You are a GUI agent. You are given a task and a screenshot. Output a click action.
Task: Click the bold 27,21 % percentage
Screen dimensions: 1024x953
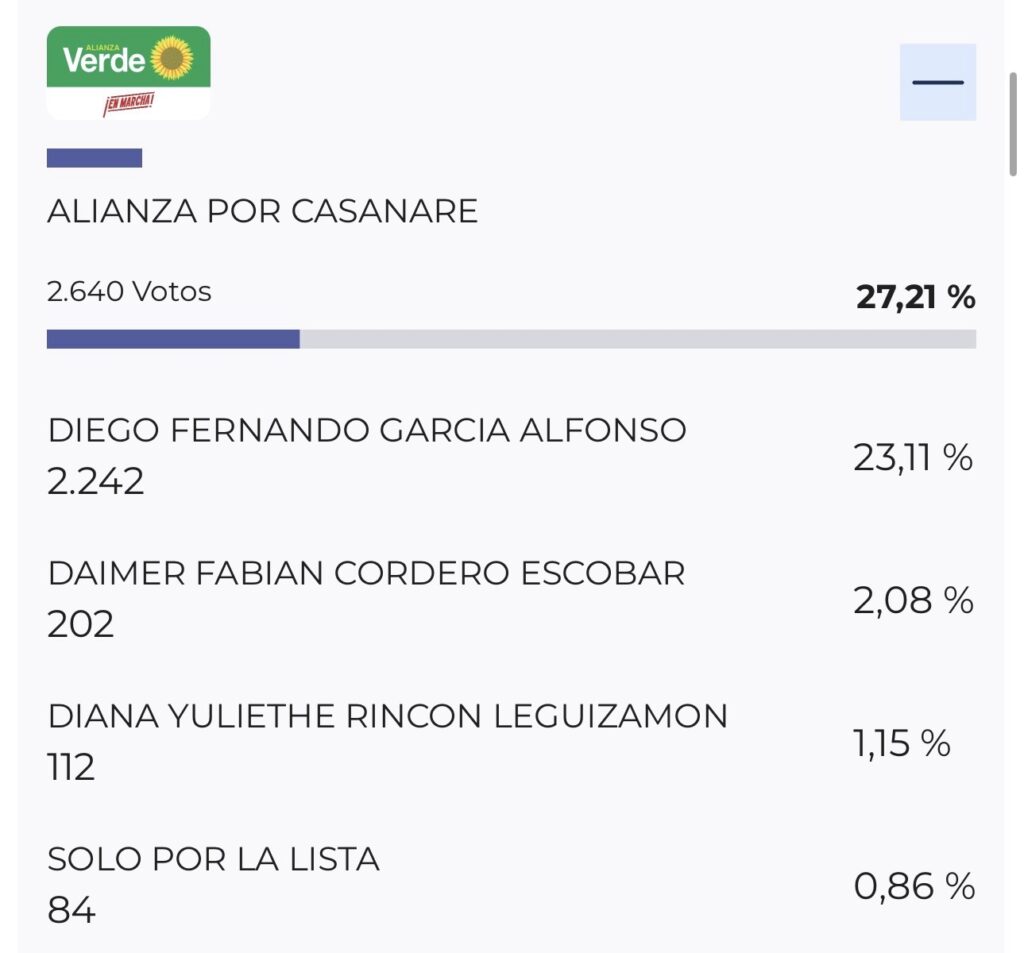coord(915,297)
